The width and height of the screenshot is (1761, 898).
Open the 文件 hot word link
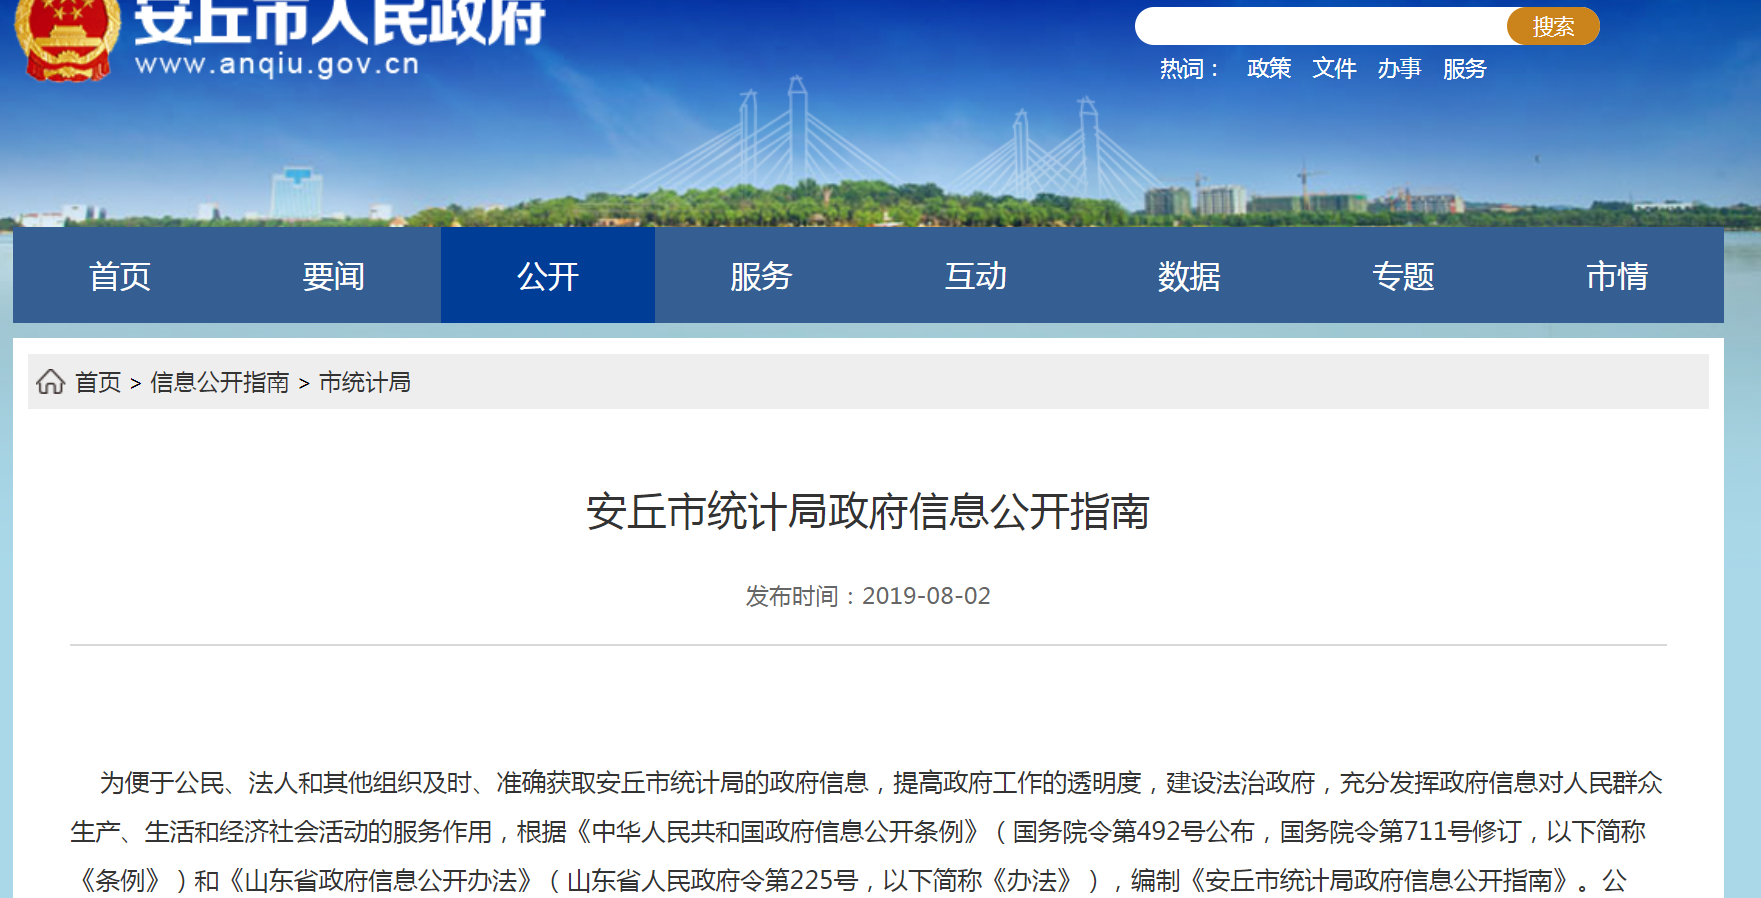1334,68
